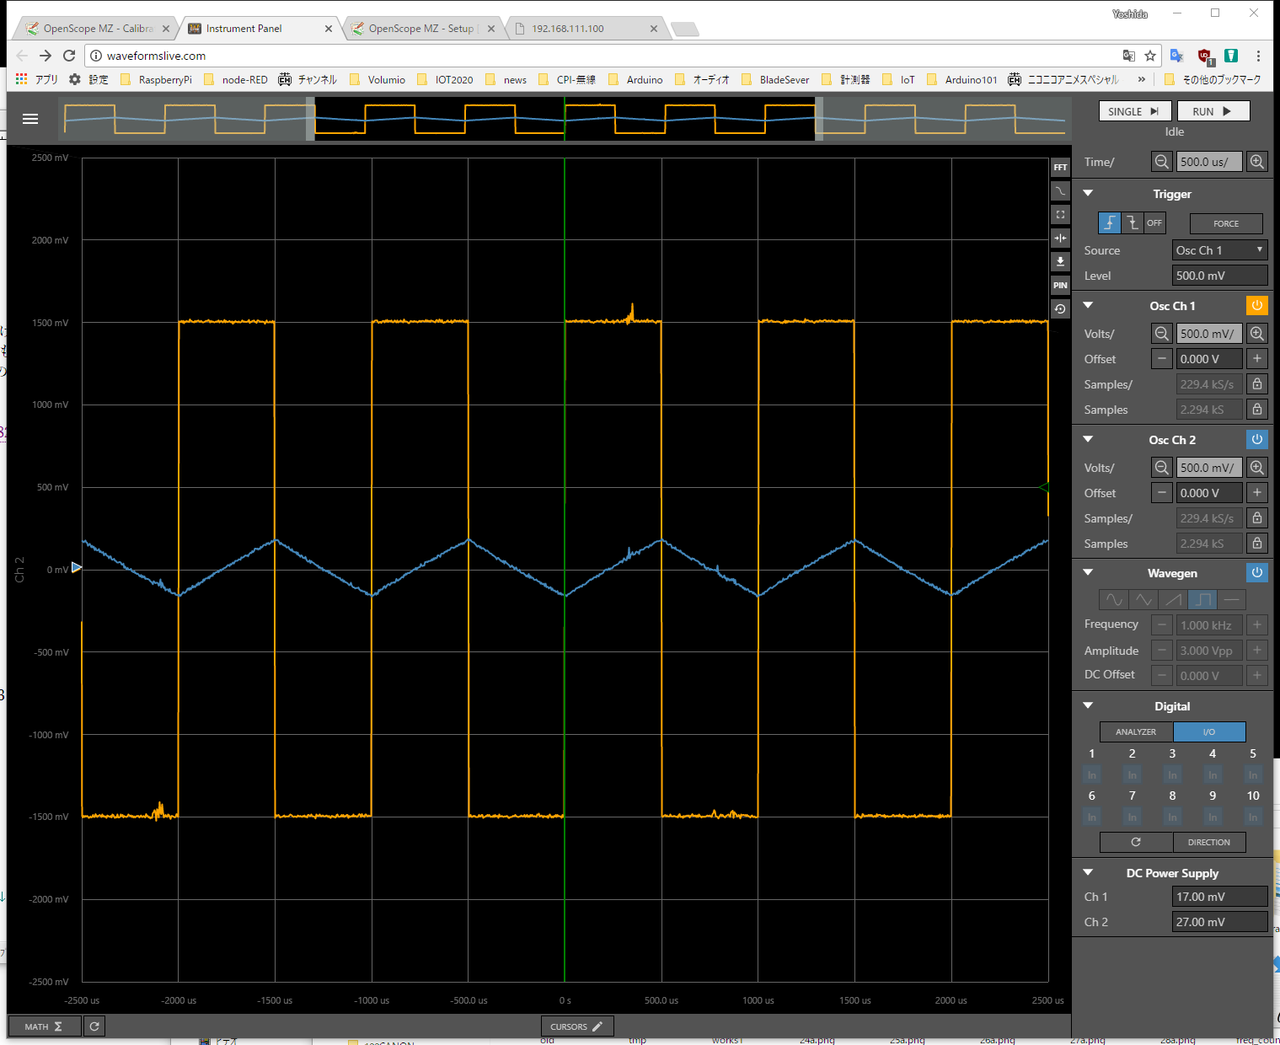Toggle Osc Ch 1 power button
The image size is (1280, 1045).
coord(1257,306)
